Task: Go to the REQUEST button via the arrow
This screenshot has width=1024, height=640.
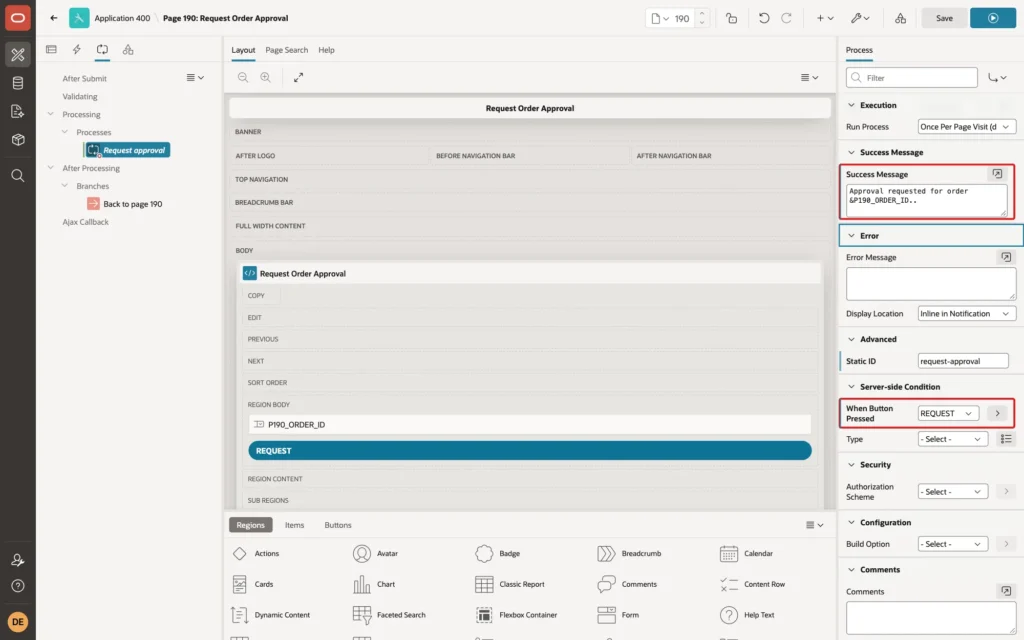Action: tap(997, 413)
